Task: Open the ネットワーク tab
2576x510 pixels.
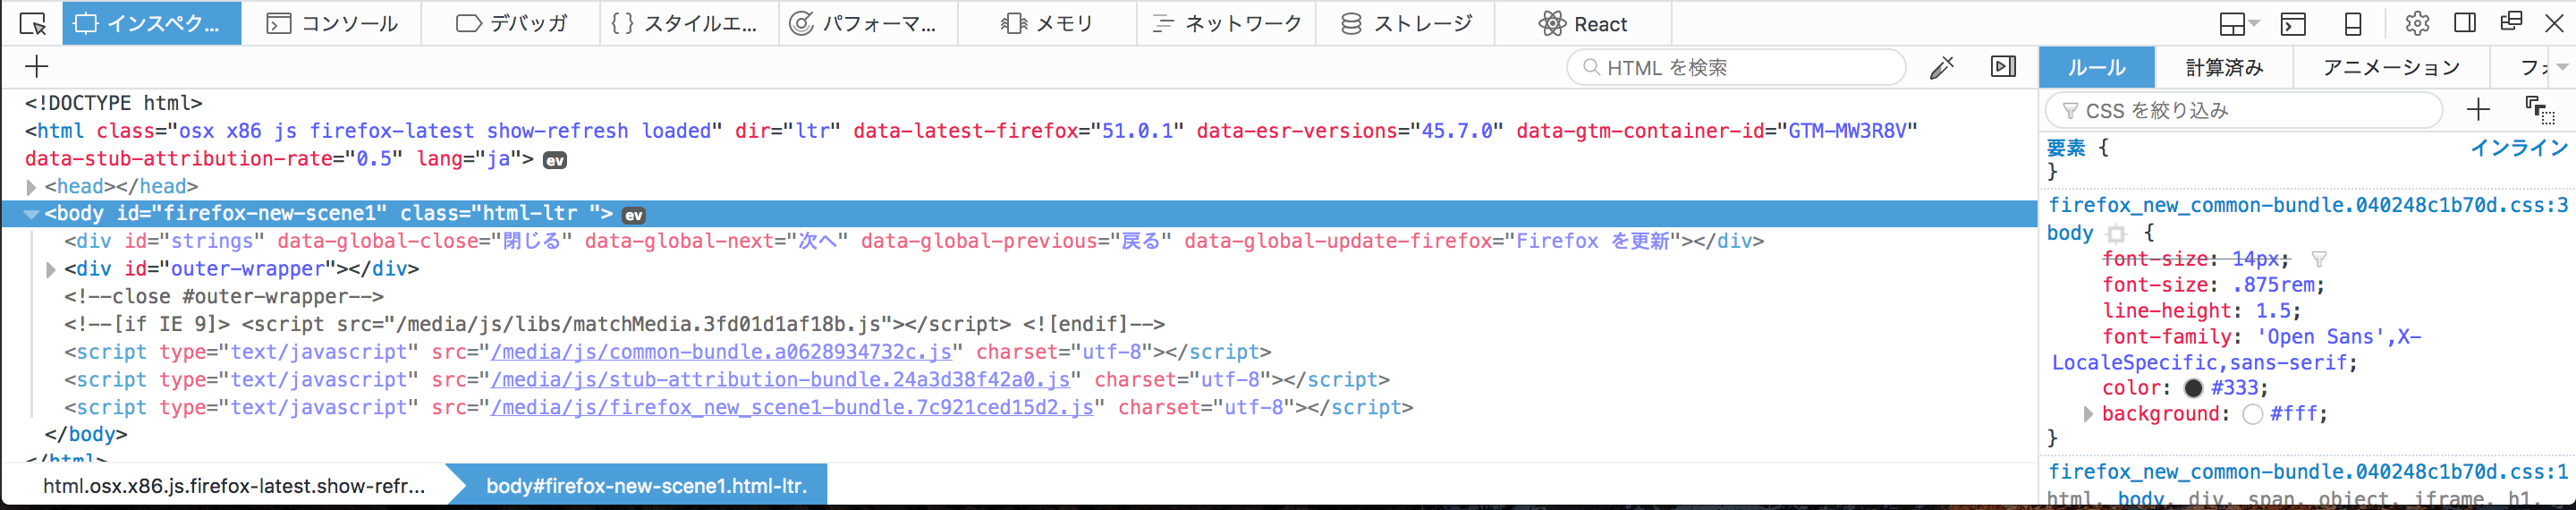Action: coord(1226,23)
